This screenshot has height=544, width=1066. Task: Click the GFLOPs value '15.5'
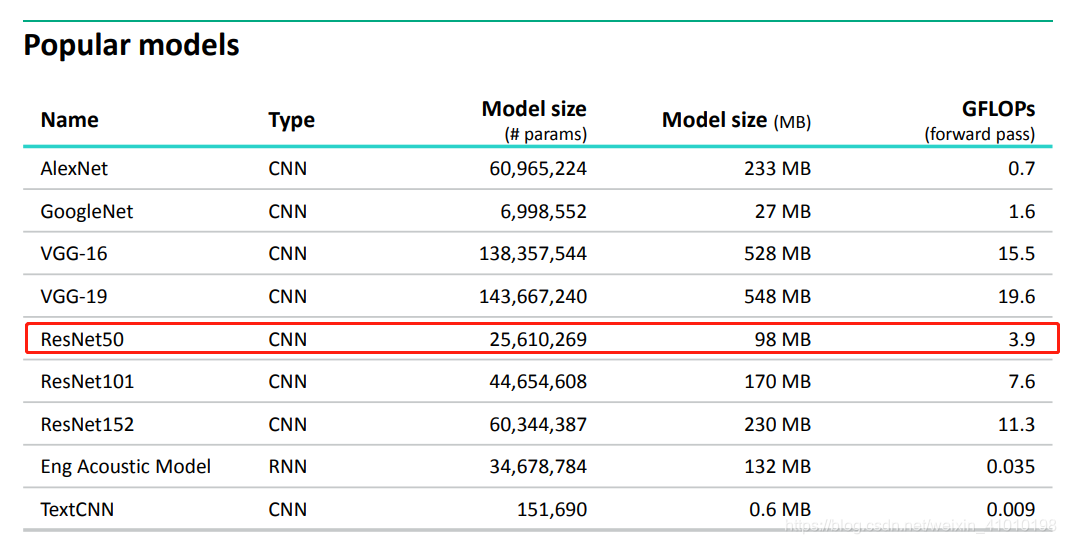[1016, 254]
